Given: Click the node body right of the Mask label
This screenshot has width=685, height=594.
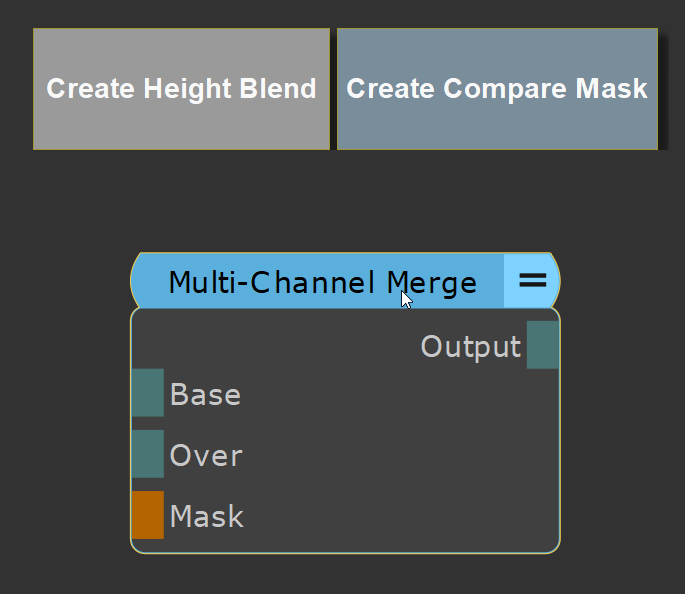Looking at the screenshot, I should pos(400,516).
